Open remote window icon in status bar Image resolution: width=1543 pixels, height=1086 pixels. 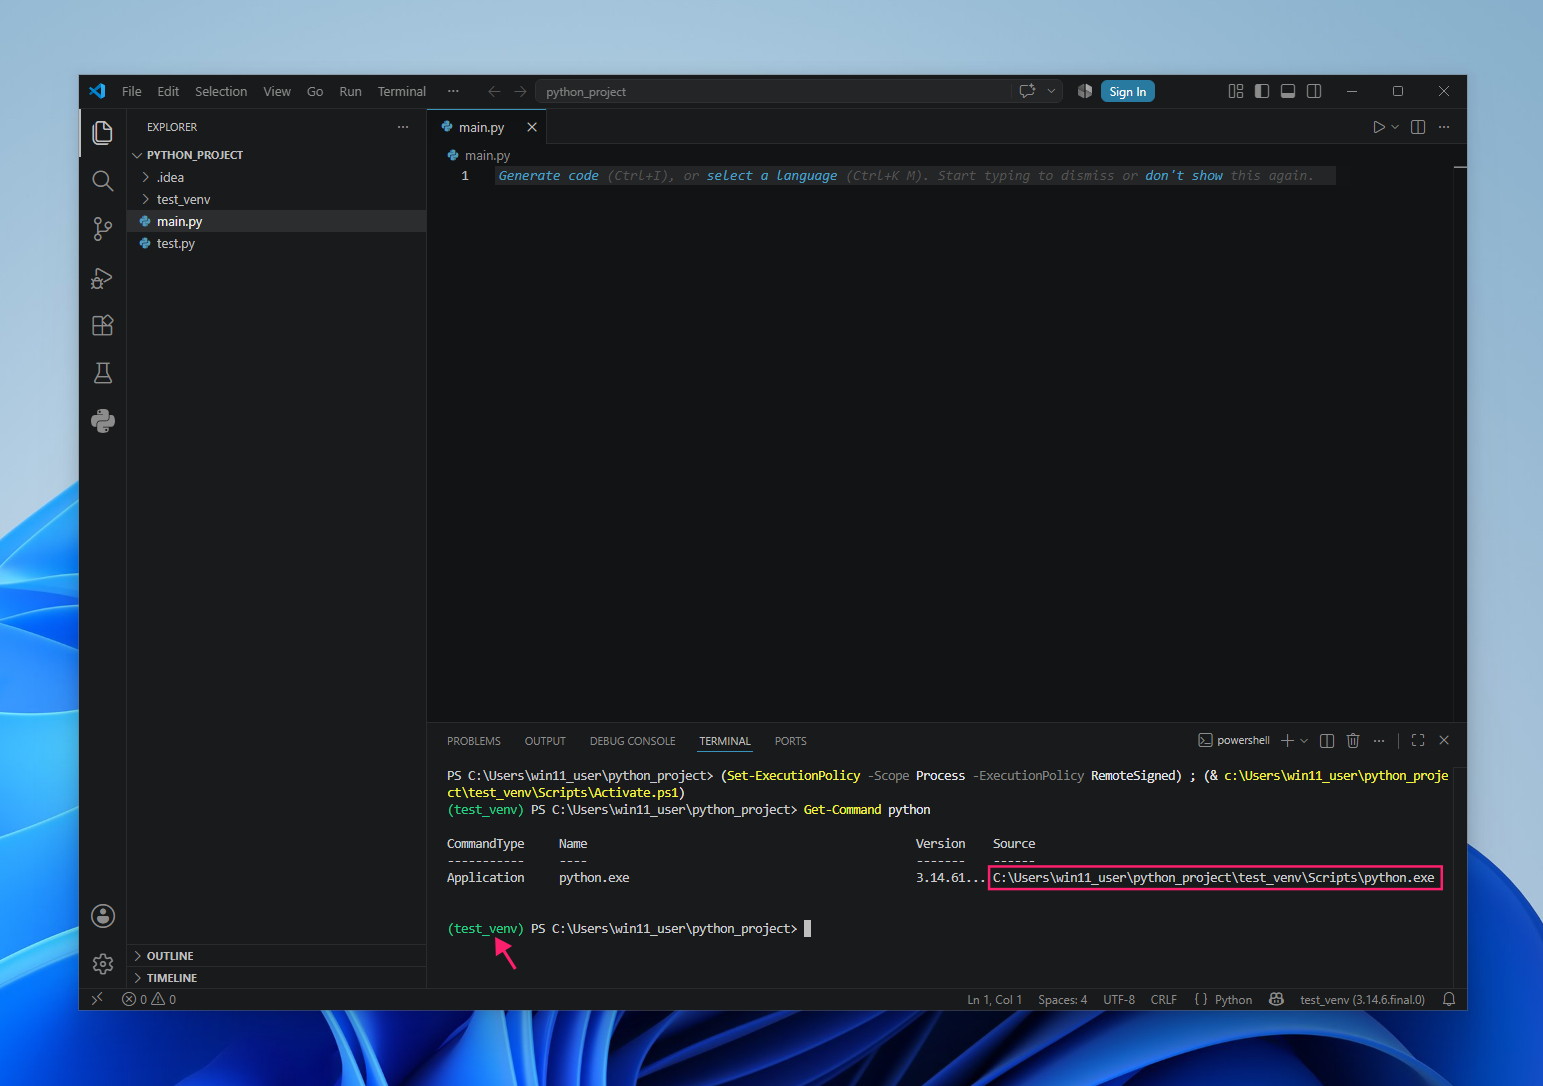coord(97,999)
